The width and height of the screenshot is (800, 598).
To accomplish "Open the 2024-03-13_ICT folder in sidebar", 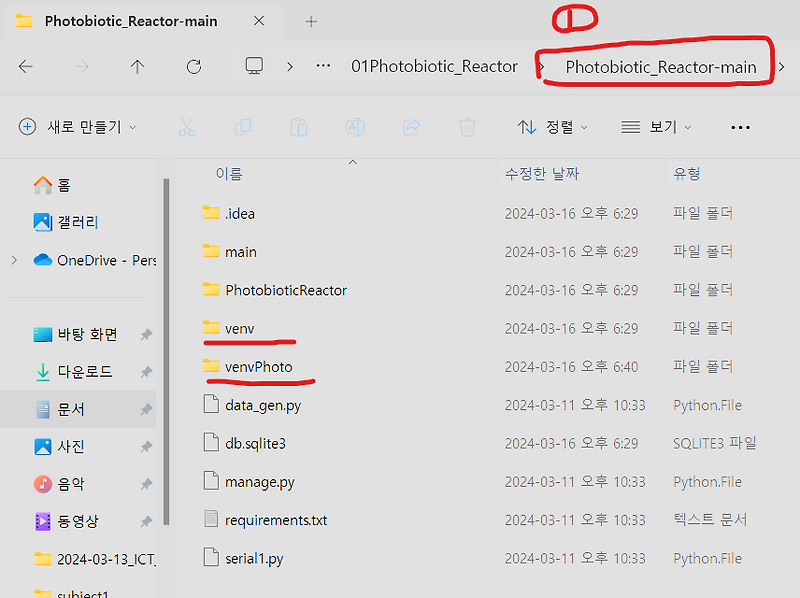I will (x=94, y=559).
